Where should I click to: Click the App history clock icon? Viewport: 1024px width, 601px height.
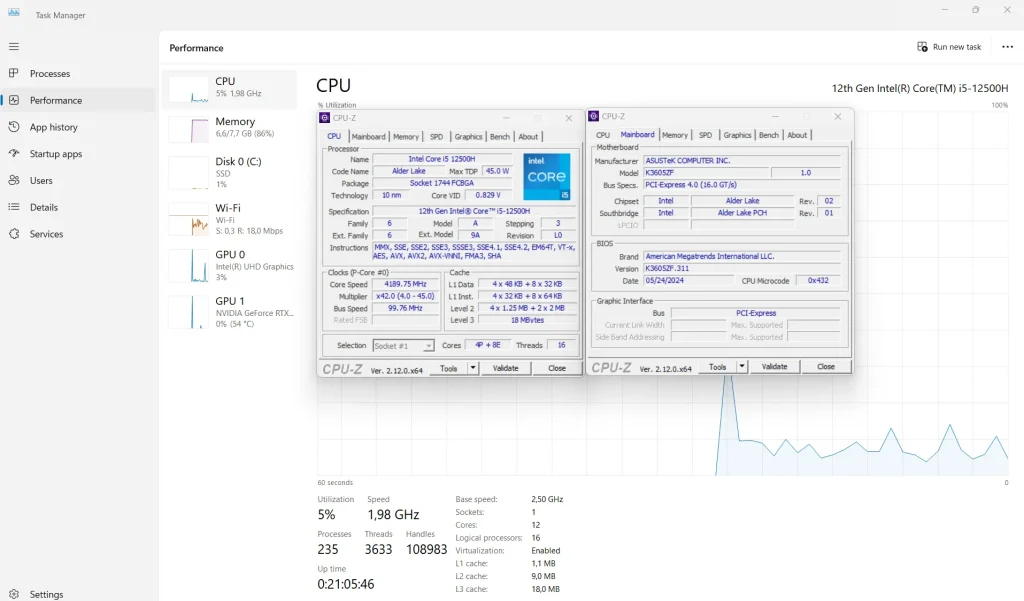(14, 127)
